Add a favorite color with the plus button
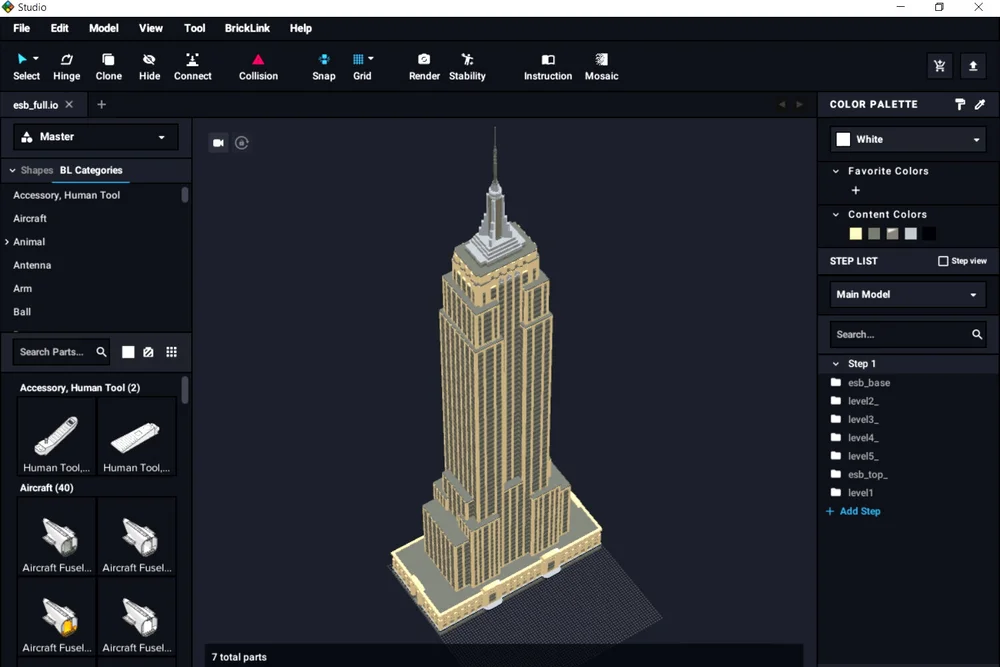Screen dimensions: 1000x667 (x=855, y=190)
